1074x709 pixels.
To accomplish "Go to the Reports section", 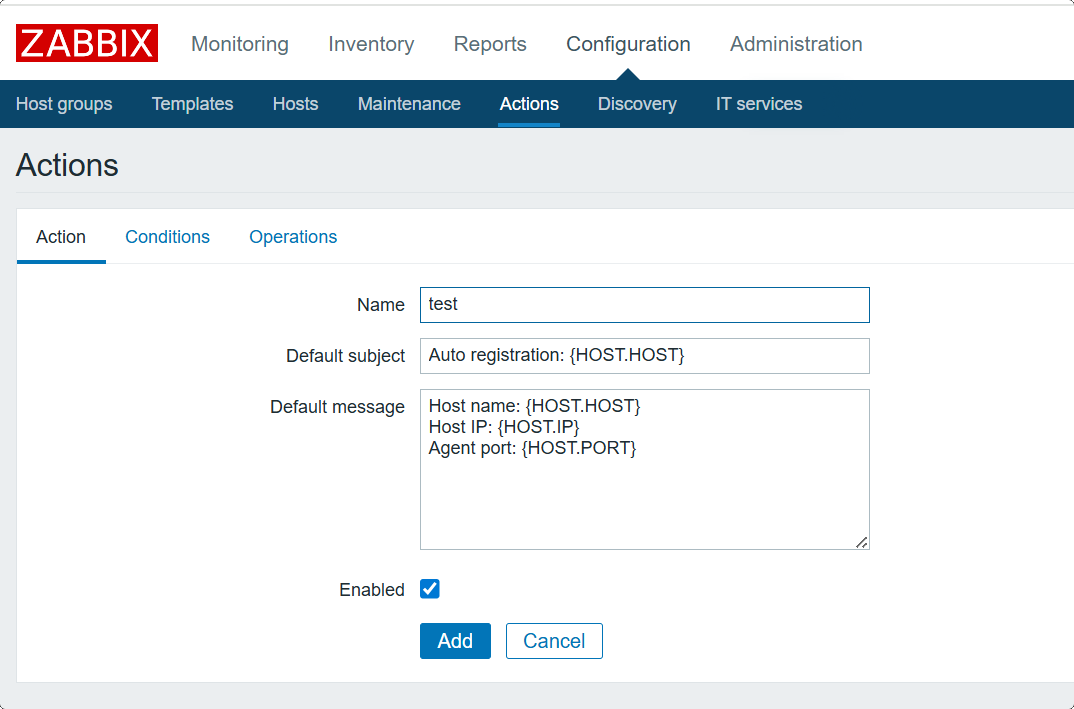I will click(490, 44).
